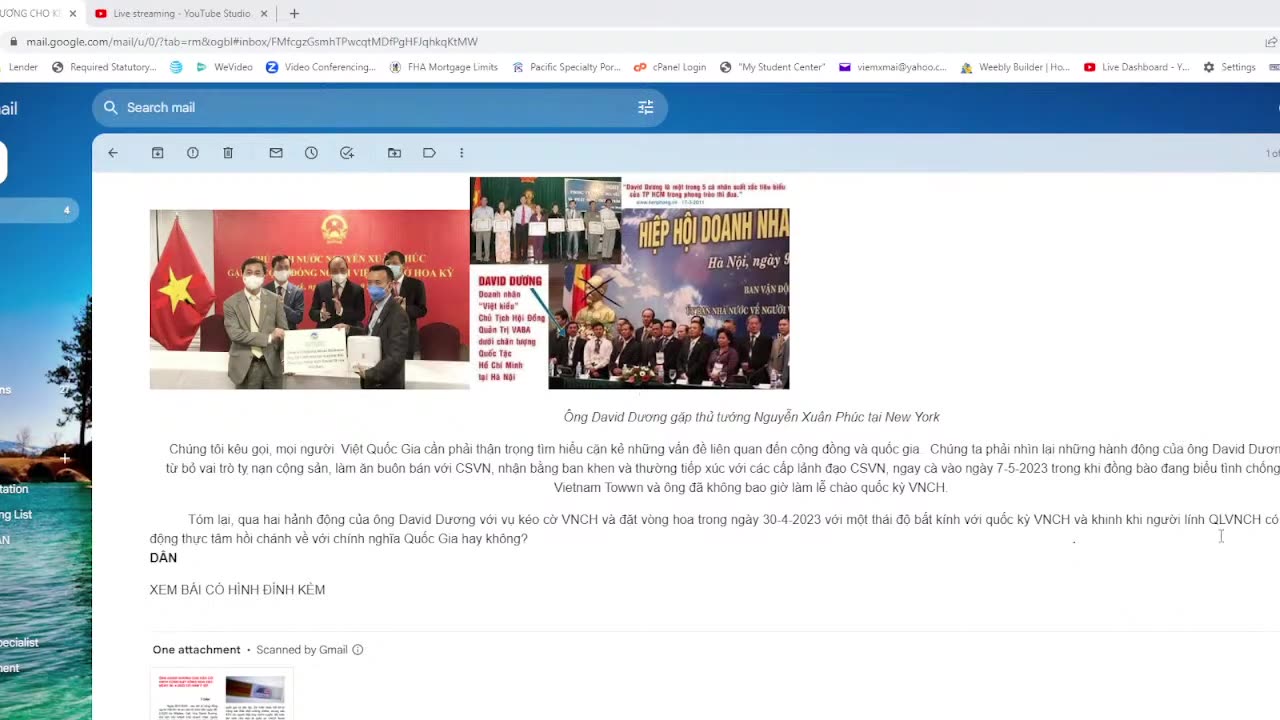Open the Video Conferencing bookmark

(x=321, y=67)
